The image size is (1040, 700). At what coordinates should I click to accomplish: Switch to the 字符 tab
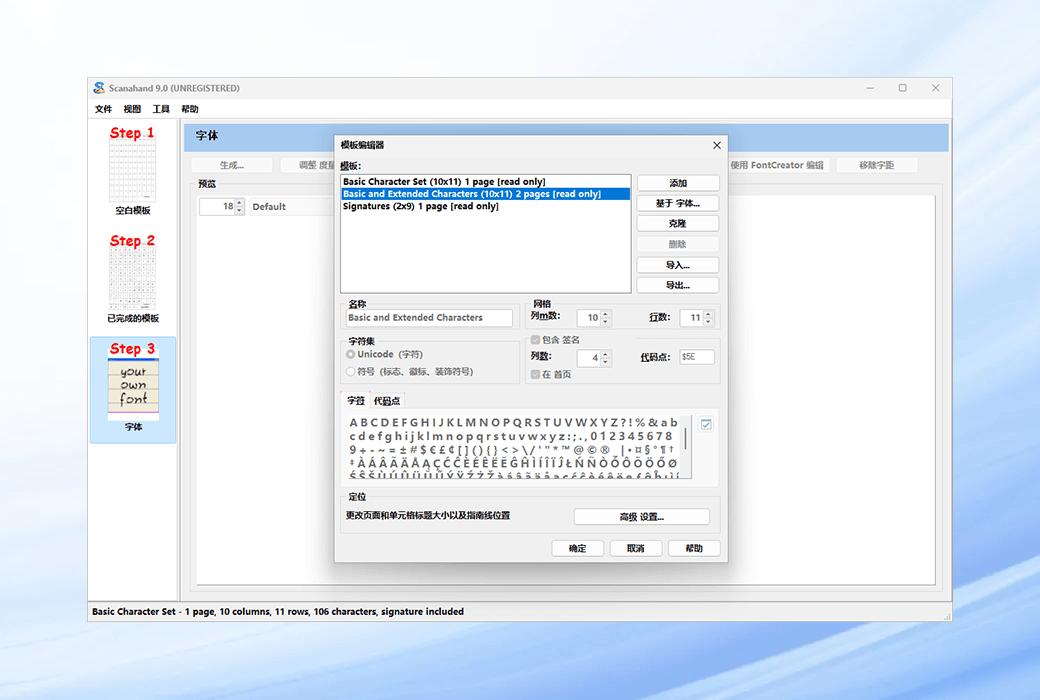click(356, 401)
